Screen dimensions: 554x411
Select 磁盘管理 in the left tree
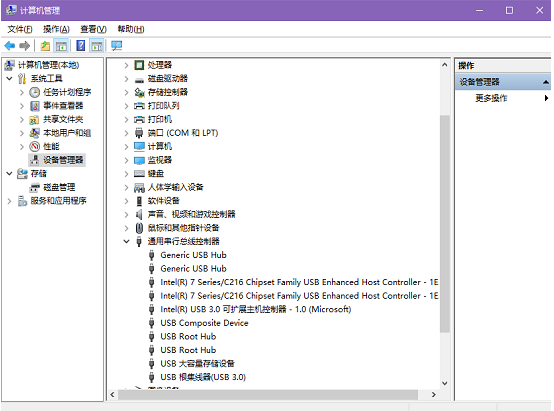click(x=59, y=187)
